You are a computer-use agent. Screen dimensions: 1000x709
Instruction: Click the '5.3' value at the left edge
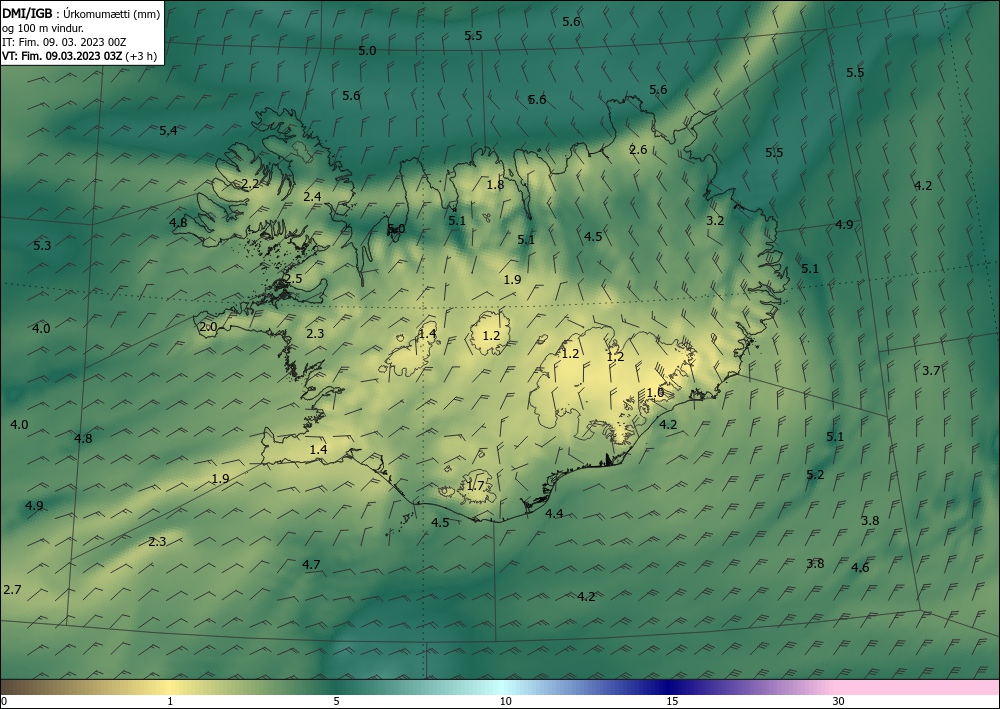tap(42, 245)
